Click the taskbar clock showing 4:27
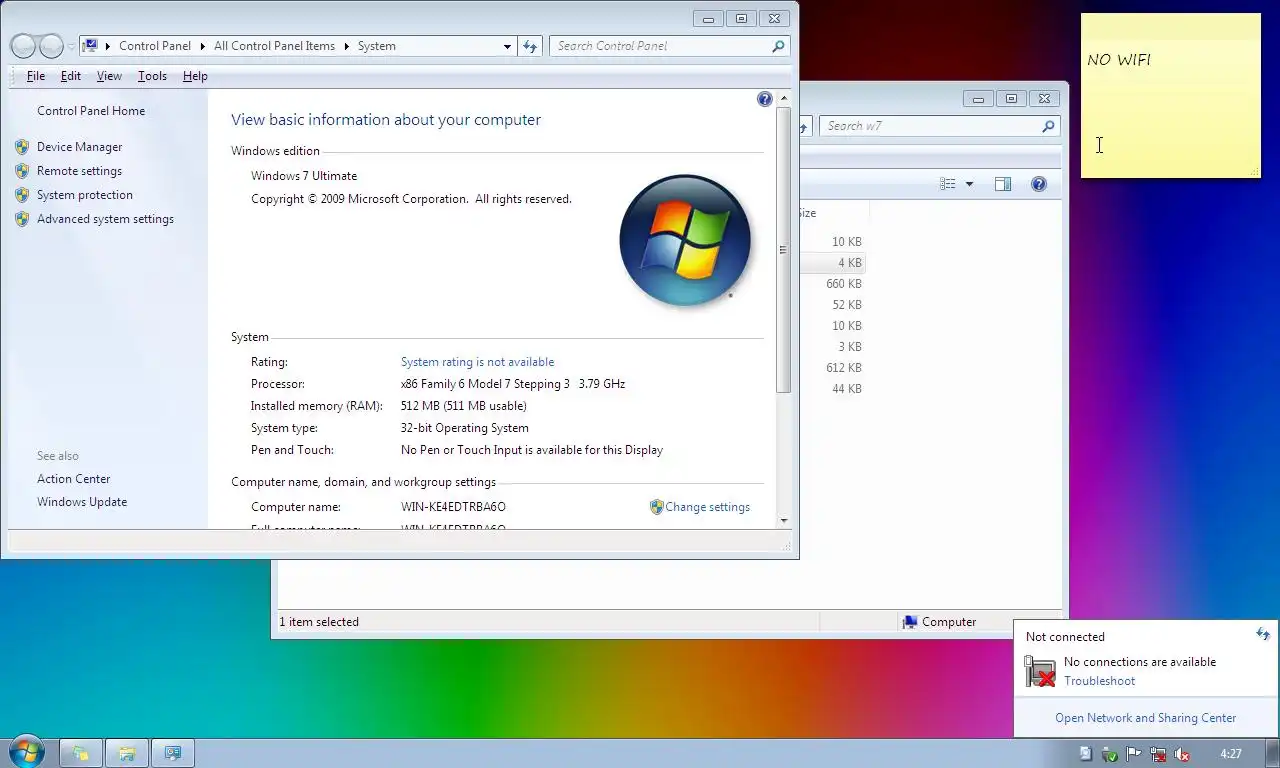Viewport: 1280px width, 768px height. [1231, 754]
